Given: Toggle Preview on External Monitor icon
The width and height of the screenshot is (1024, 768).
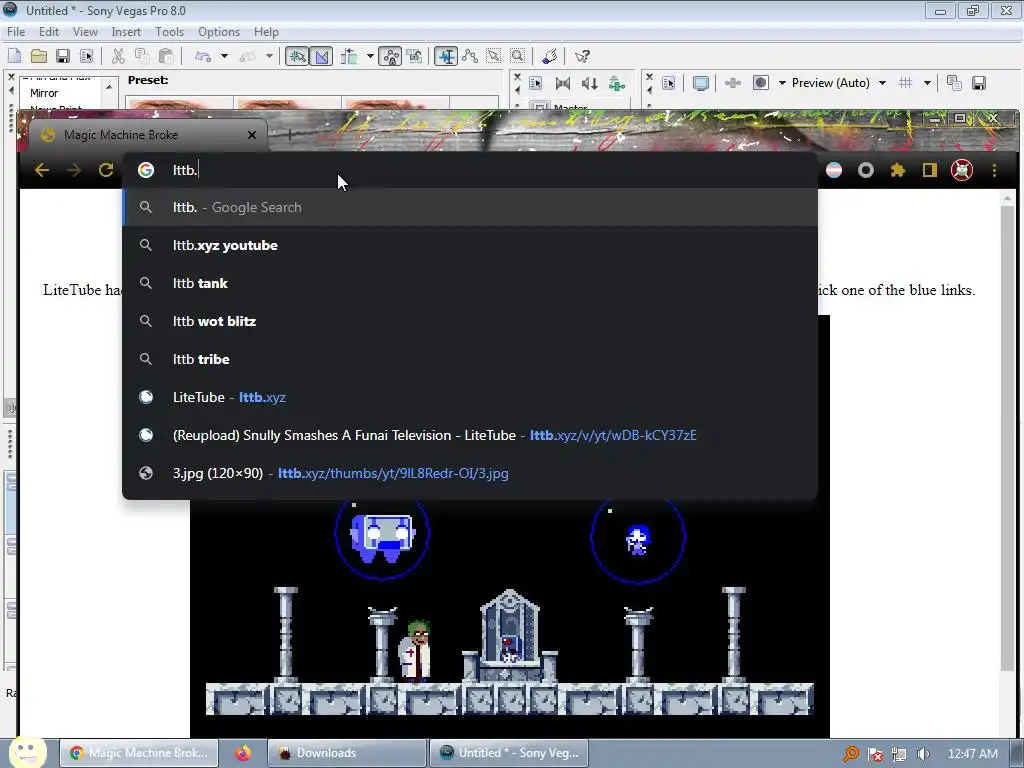Looking at the screenshot, I should coord(701,83).
